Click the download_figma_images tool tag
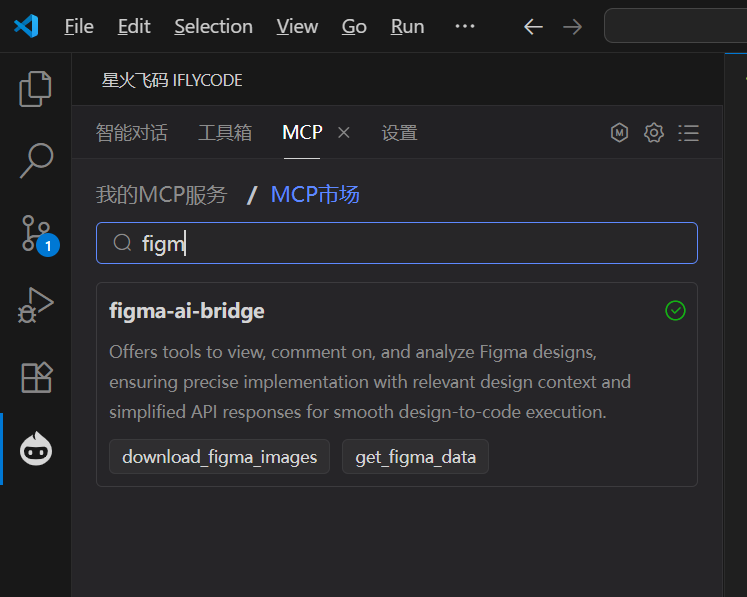 click(x=219, y=457)
